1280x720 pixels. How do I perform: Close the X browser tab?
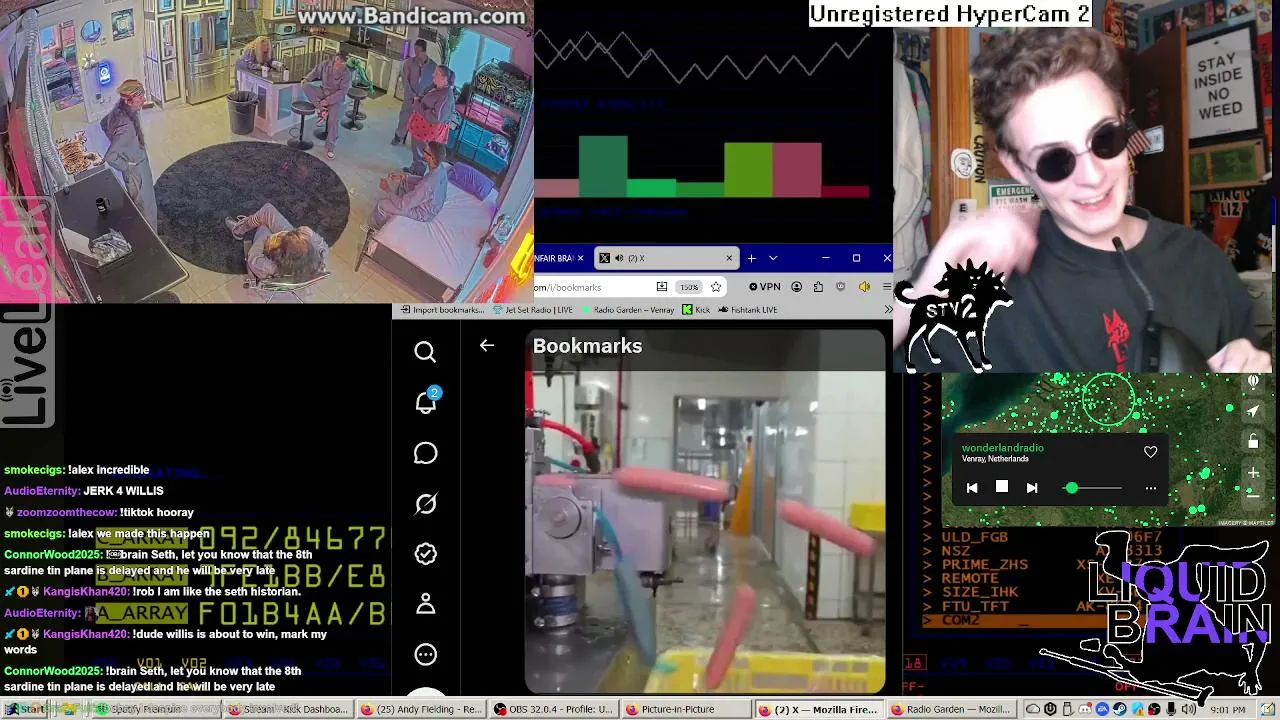point(728,258)
